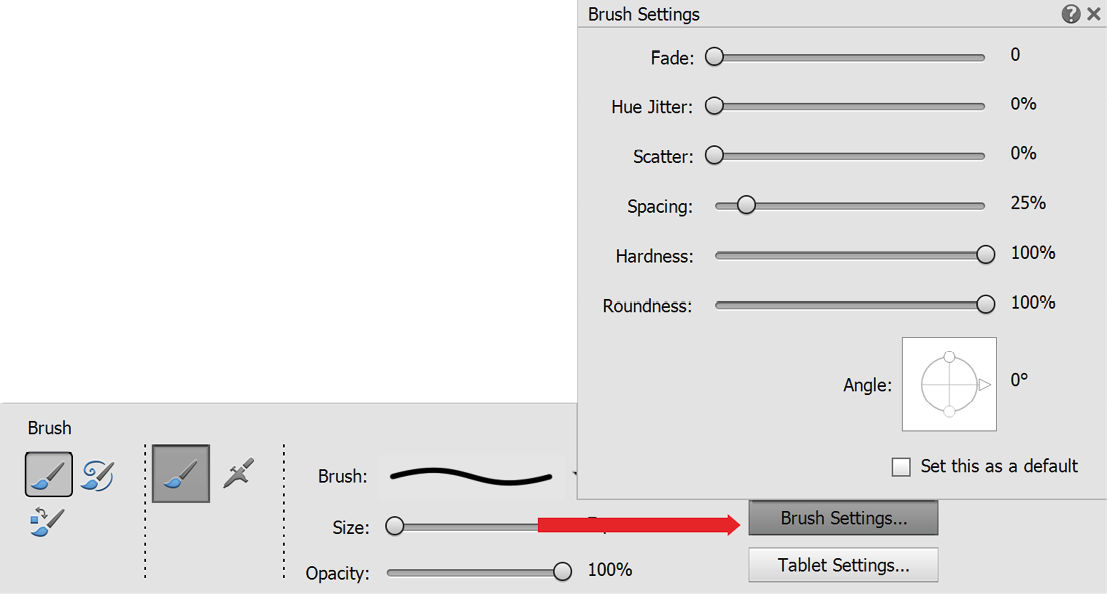Open Brush Settings help icon
This screenshot has height=594, width=1107.
pyautogui.click(x=1070, y=14)
